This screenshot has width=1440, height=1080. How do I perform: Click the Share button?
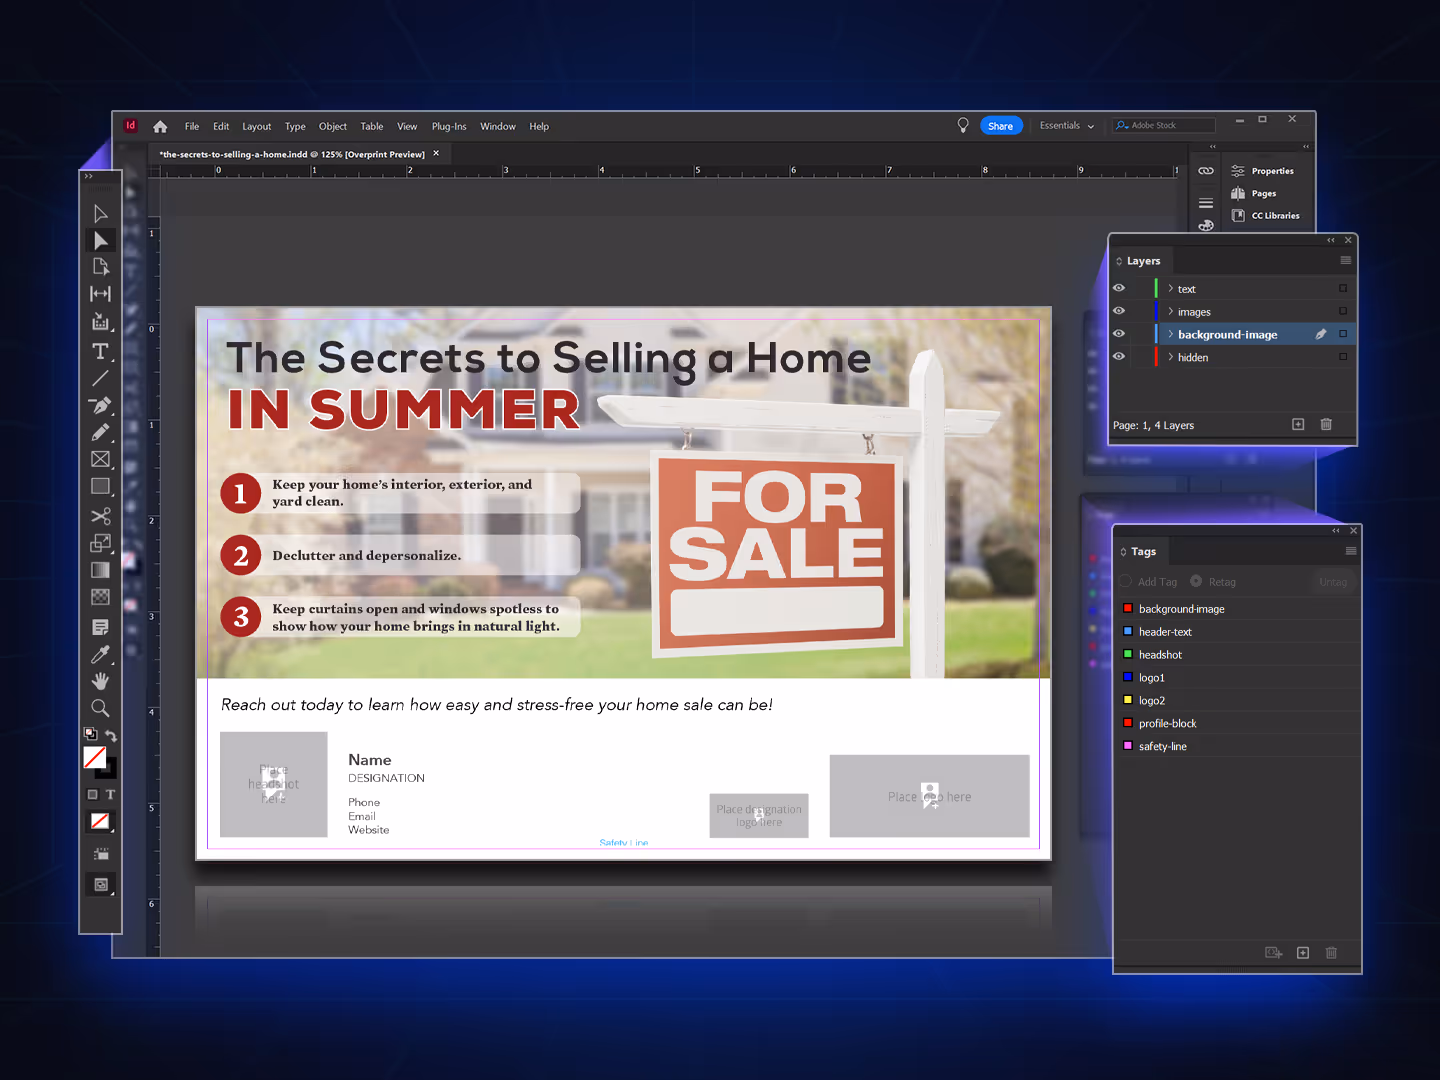[1001, 125]
